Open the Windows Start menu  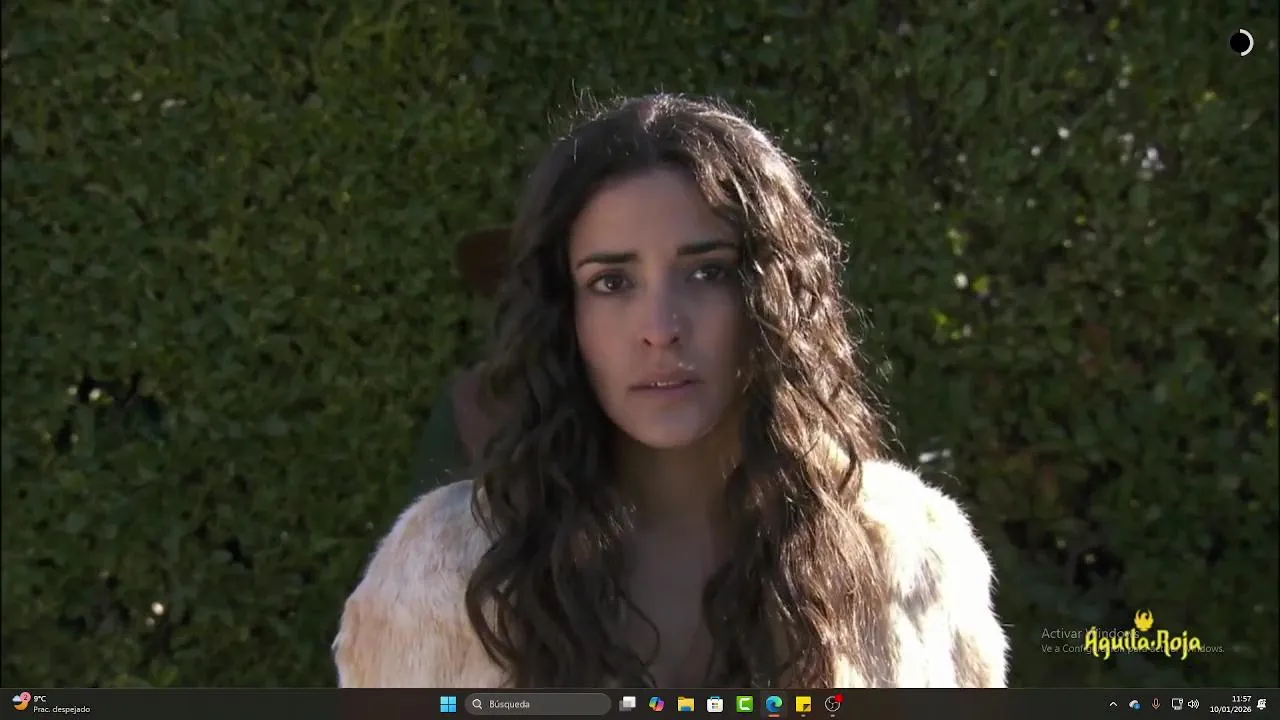[448, 704]
